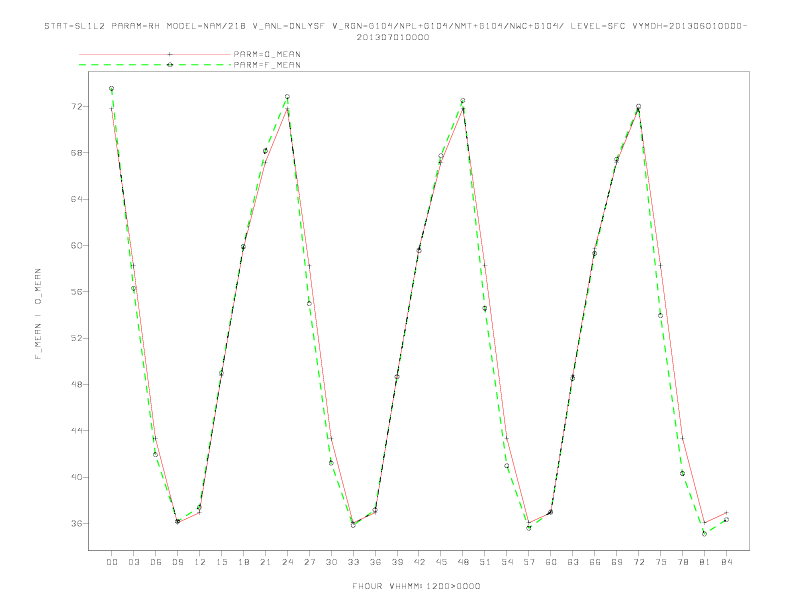Click x-axis forecast hour label 36
Viewport: 792px width, 612px height.
(375, 562)
